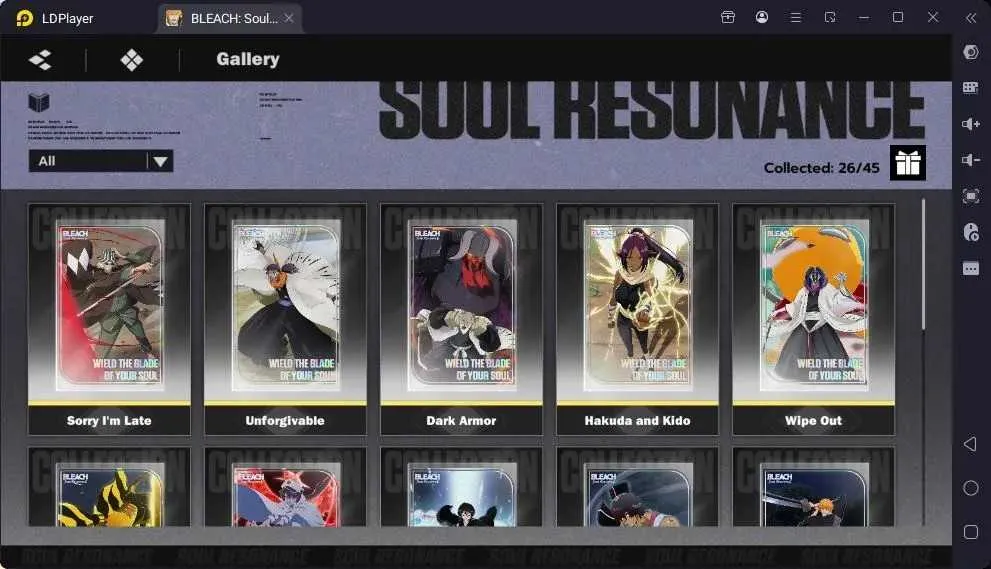Open the four-diamond home menu icon
991x569 pixels.
click(131, 60)
